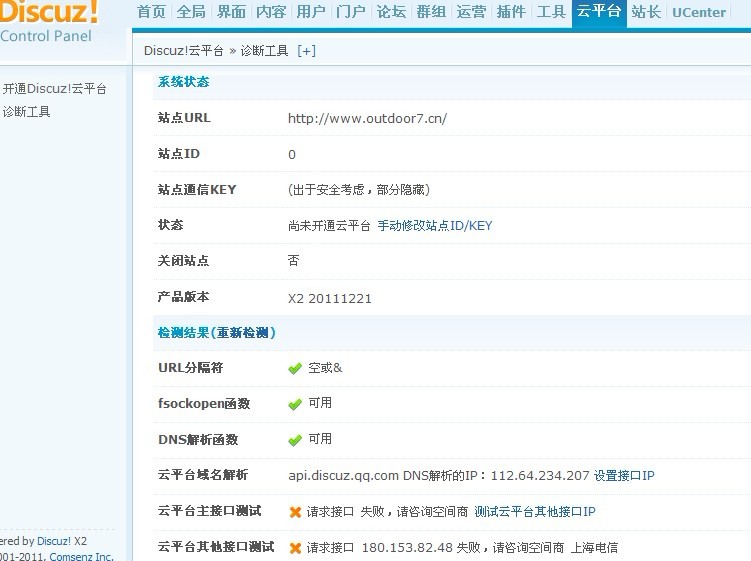Click the Discuz! Control Panel logo

pos(48,22)
